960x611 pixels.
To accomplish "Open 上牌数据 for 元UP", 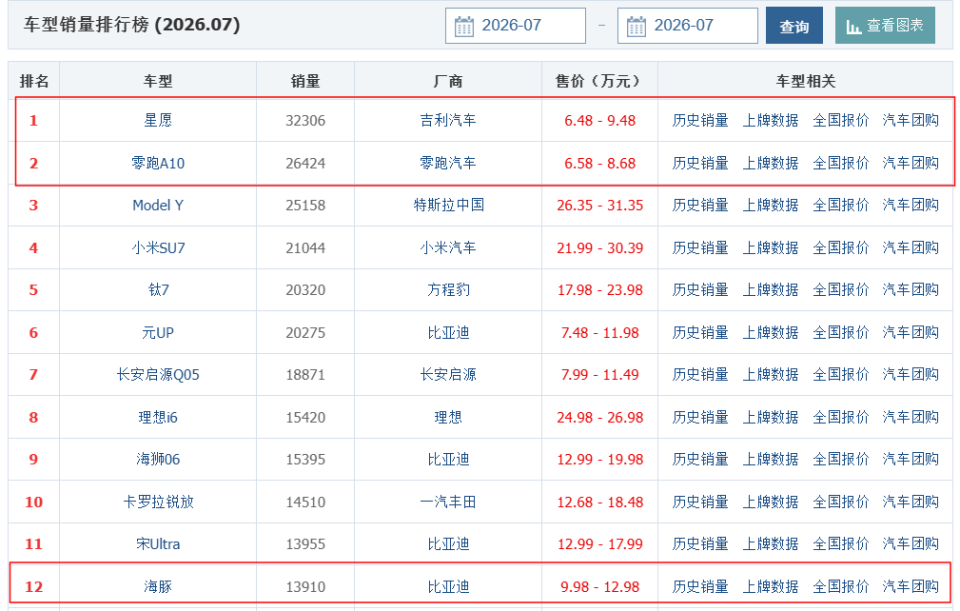I will [x=770, y=332].
